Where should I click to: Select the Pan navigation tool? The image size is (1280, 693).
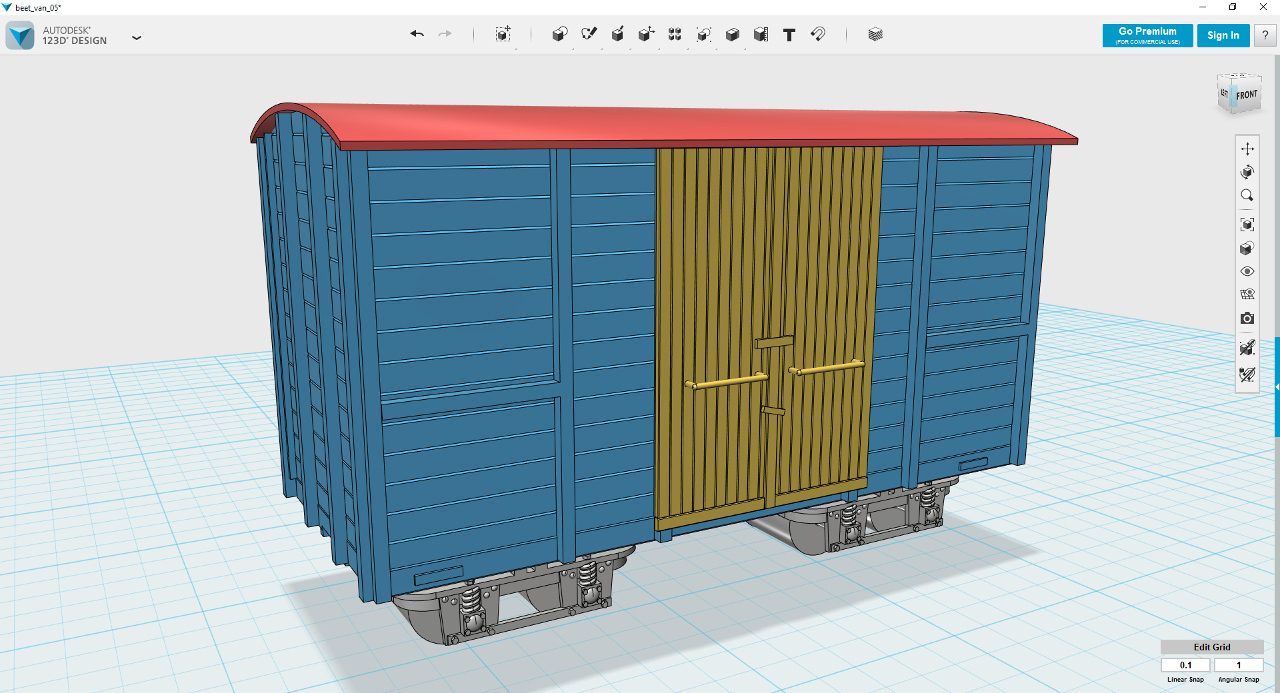[x=1247, y=148]
